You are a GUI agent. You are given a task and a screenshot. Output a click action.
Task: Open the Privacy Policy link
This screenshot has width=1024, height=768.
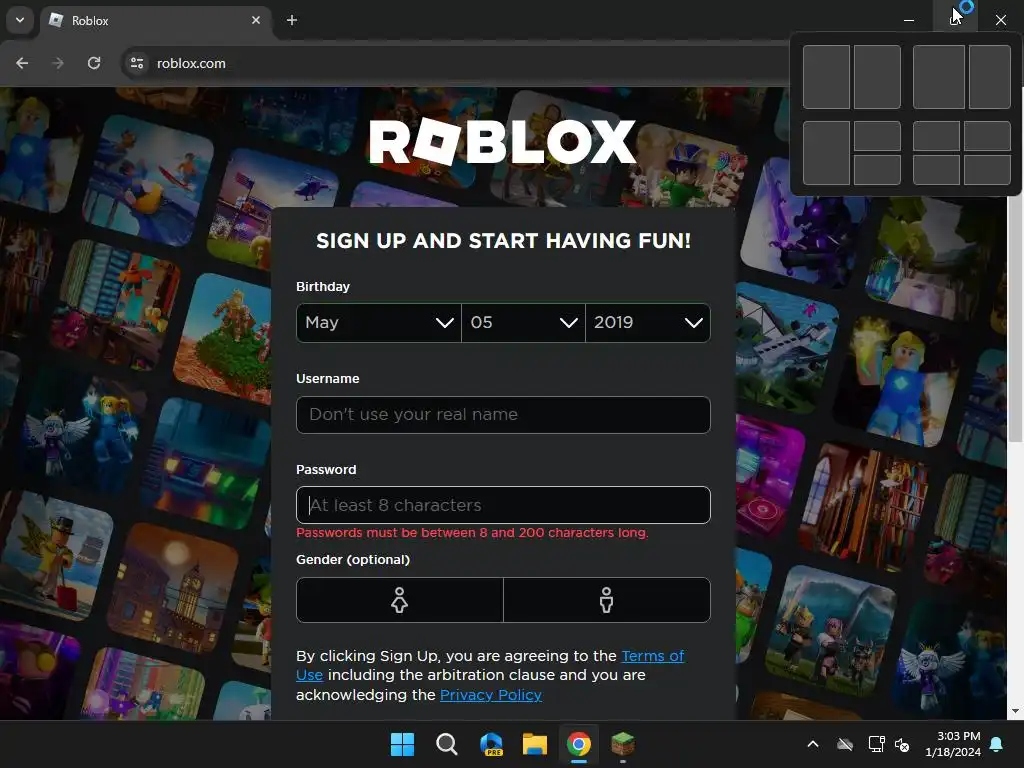coord(490,695)
